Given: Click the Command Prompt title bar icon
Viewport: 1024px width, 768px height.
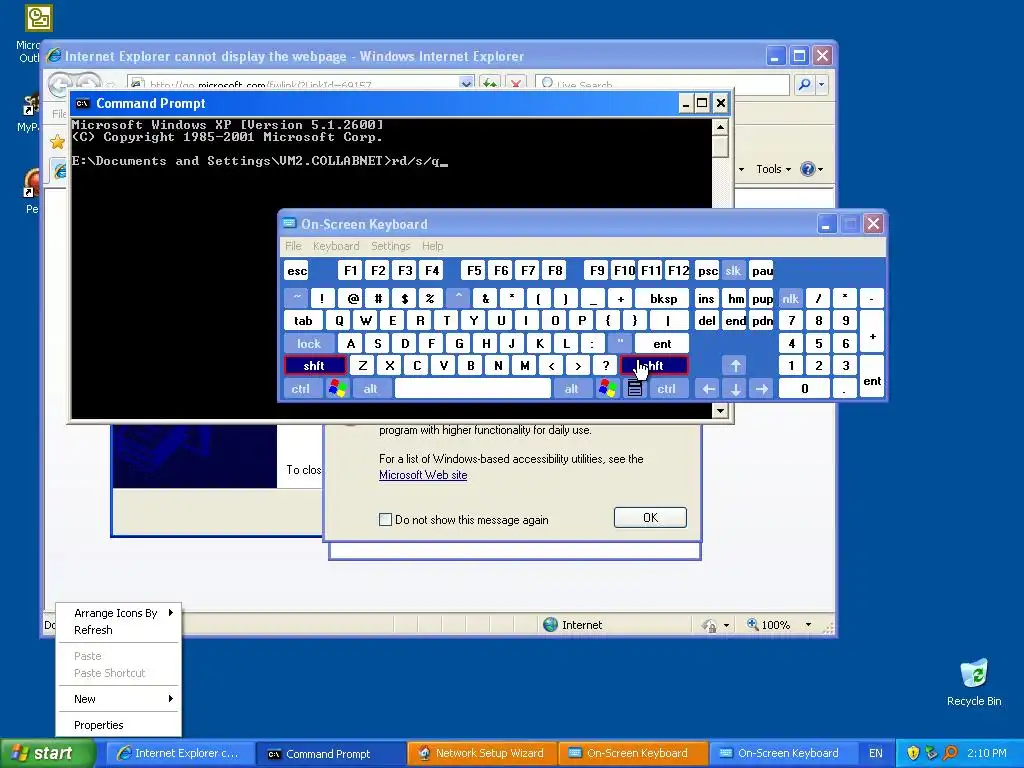Looking at the screenshot, I should coord(83,103).
